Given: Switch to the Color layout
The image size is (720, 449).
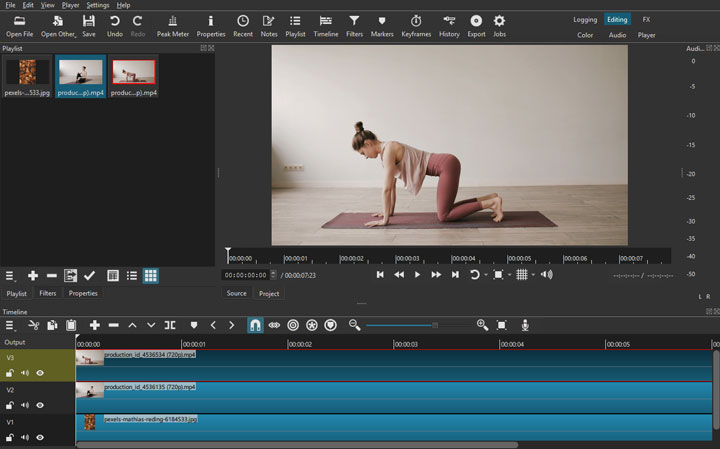Looking at the screenshot, I should (x=585, y=35).
